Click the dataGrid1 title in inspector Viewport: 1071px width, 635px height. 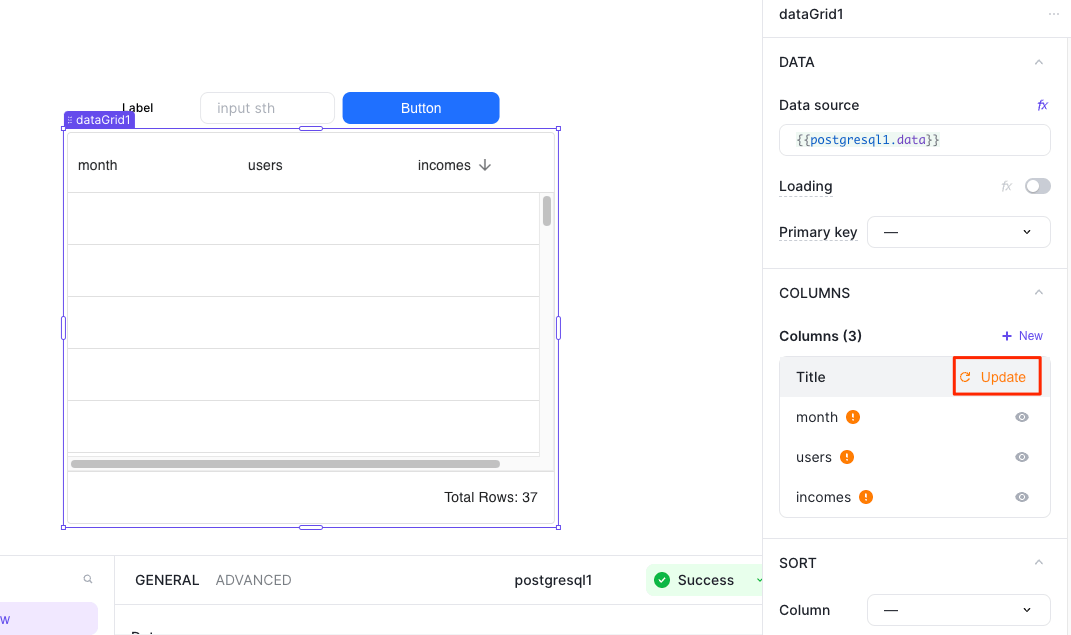click(811, 14)
